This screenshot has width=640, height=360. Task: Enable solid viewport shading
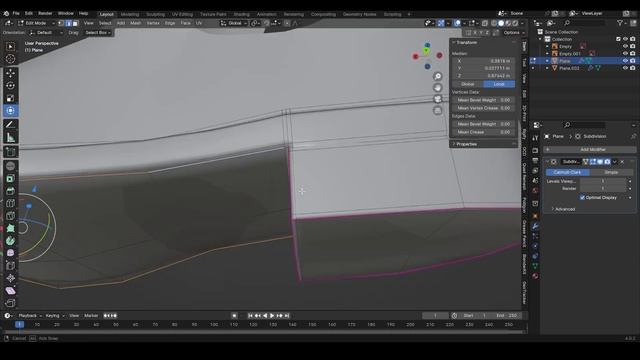tap(501, 23)
